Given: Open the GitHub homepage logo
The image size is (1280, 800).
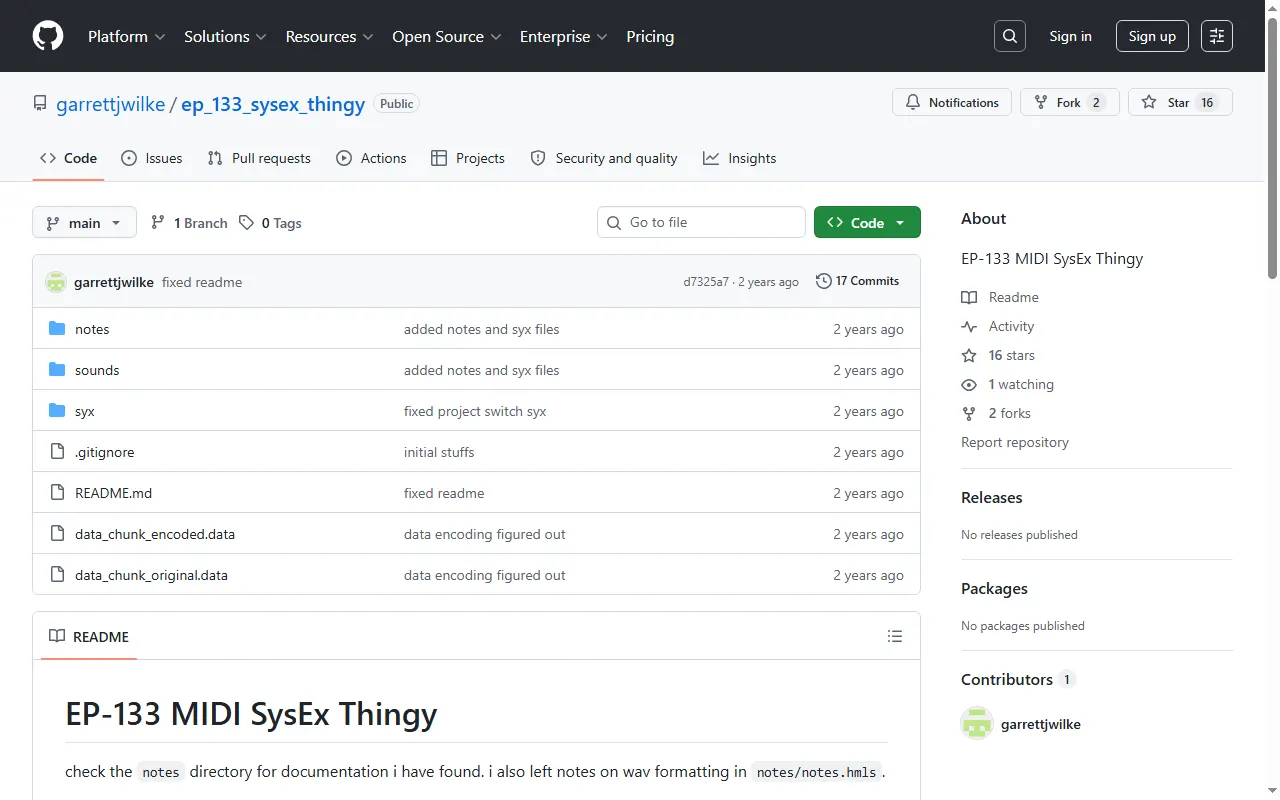Looking at the screenshot, I should pos(48,36).
